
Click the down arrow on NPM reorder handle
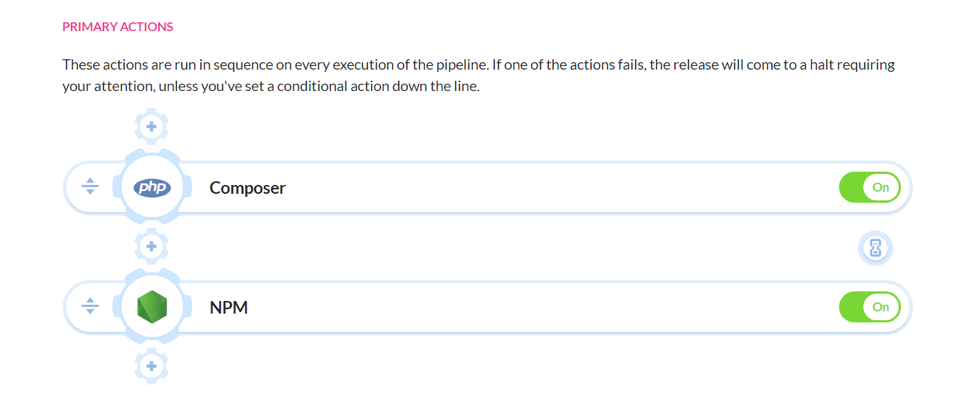click(x=90, y=313)
